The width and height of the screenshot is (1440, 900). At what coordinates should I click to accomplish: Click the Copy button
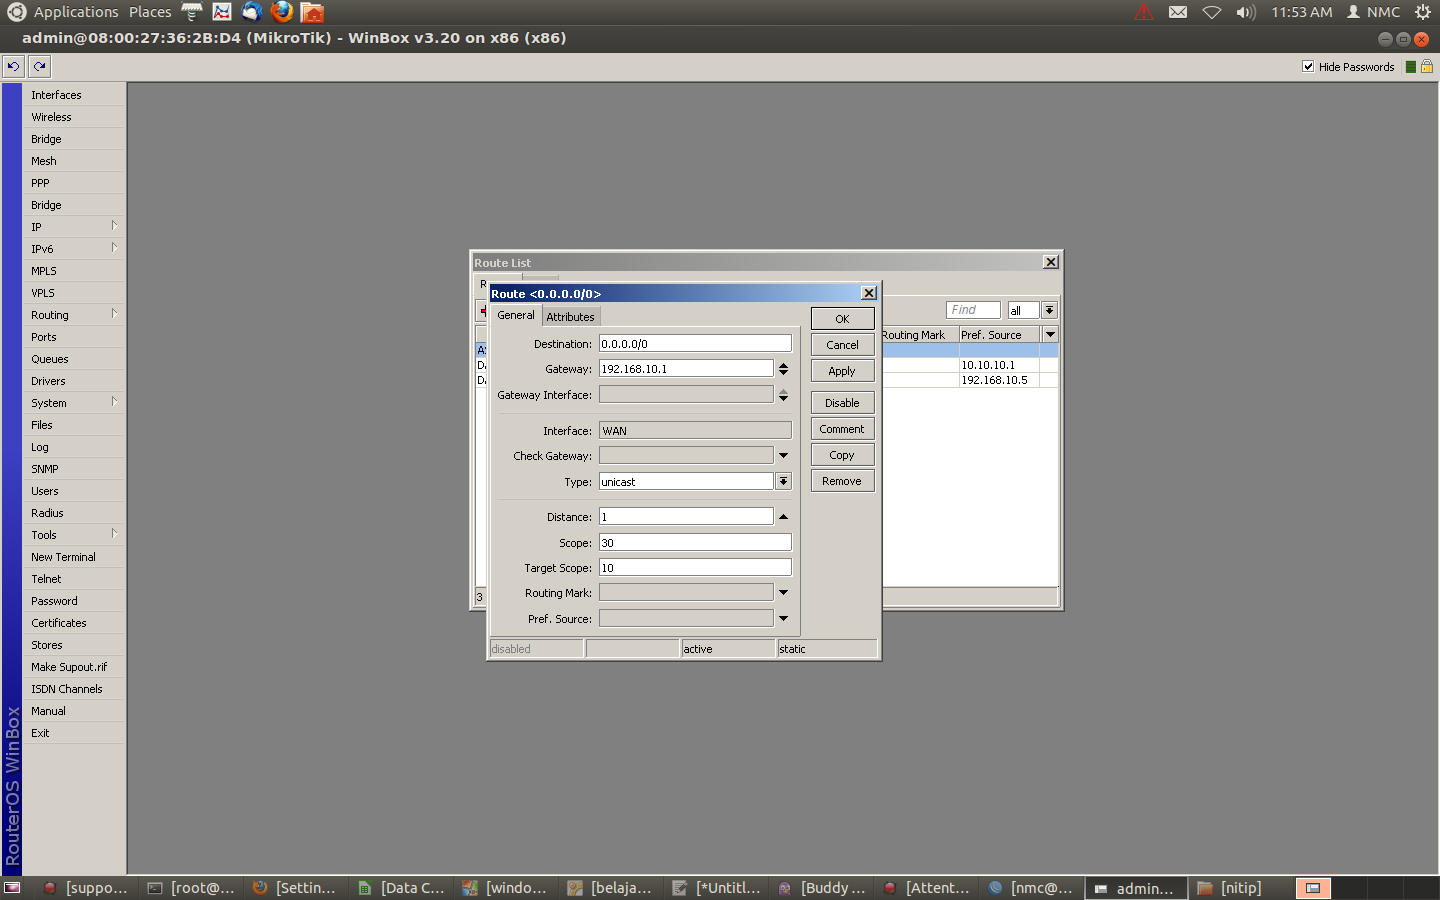842,455
